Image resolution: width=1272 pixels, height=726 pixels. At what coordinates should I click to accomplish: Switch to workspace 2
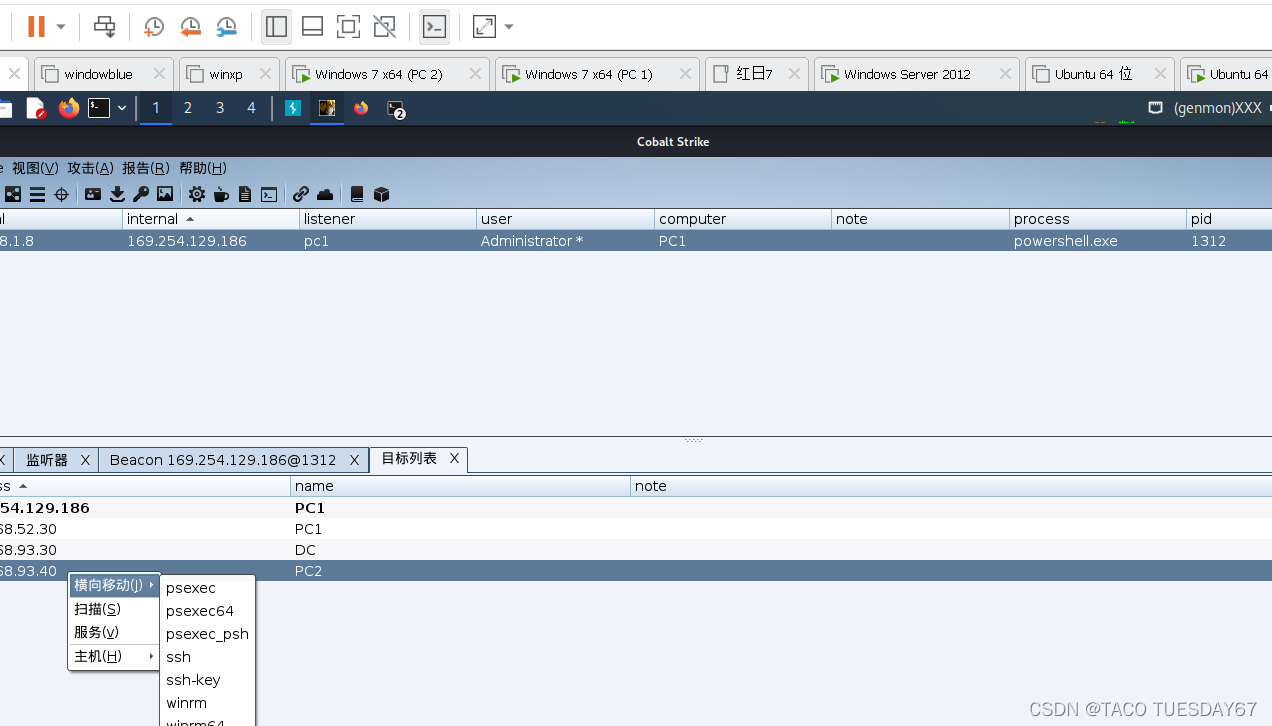tap(187, 108)
